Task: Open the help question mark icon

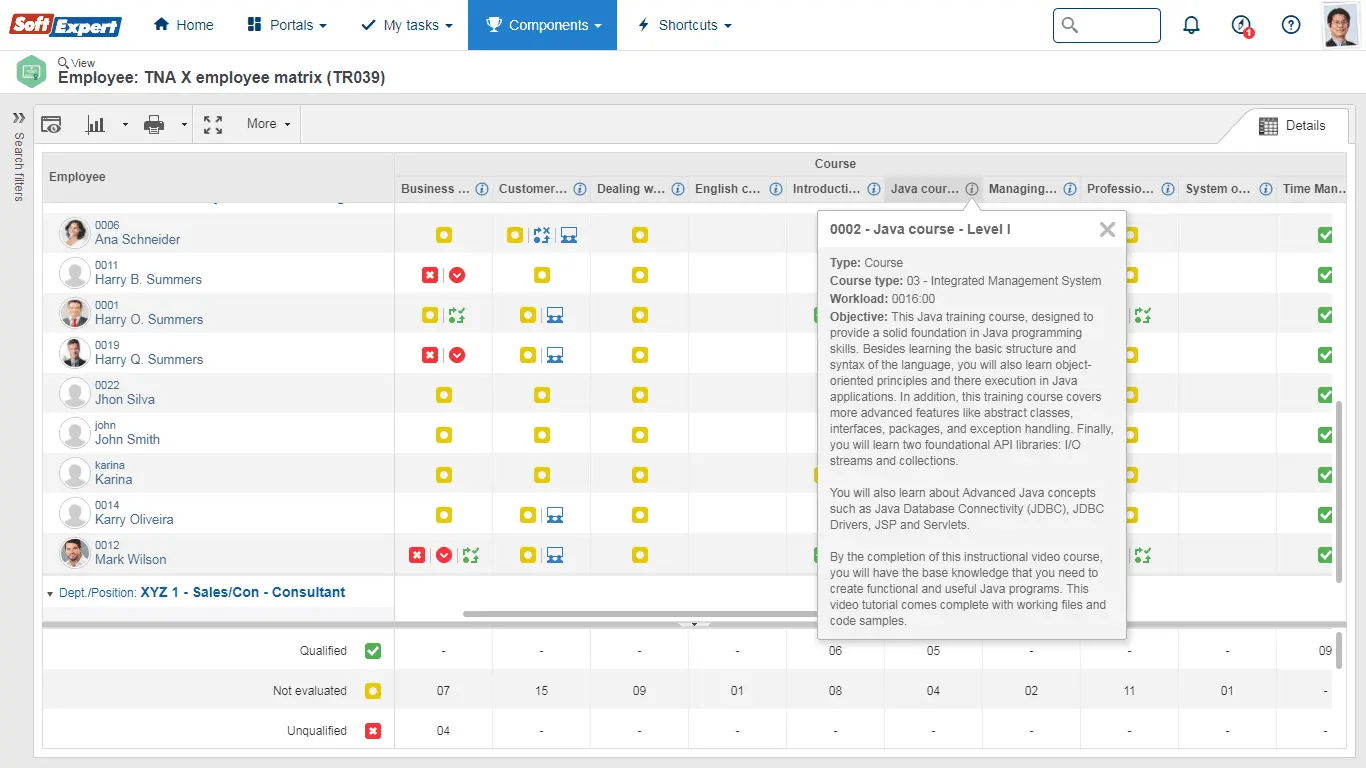Action: 1291,25
